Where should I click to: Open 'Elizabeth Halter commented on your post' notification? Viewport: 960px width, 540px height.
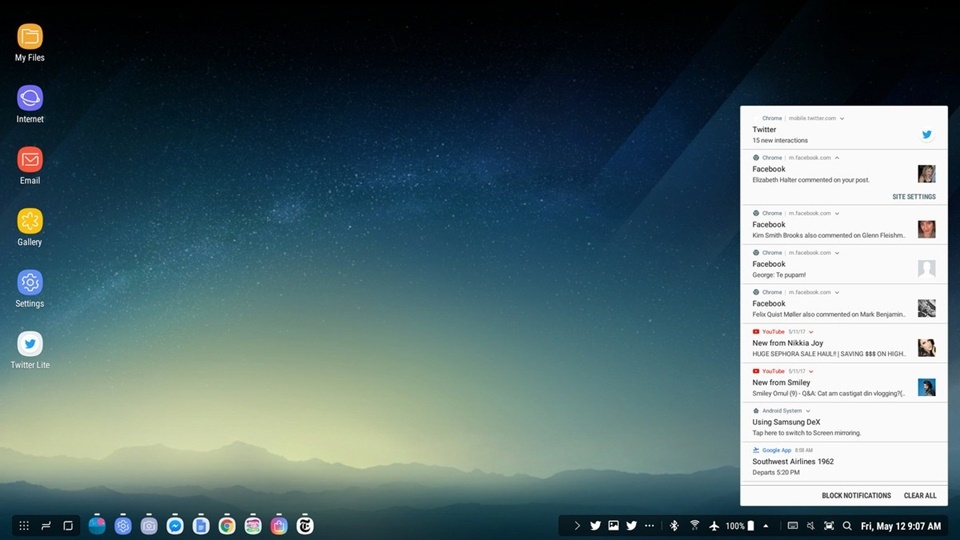click(844, 178)
